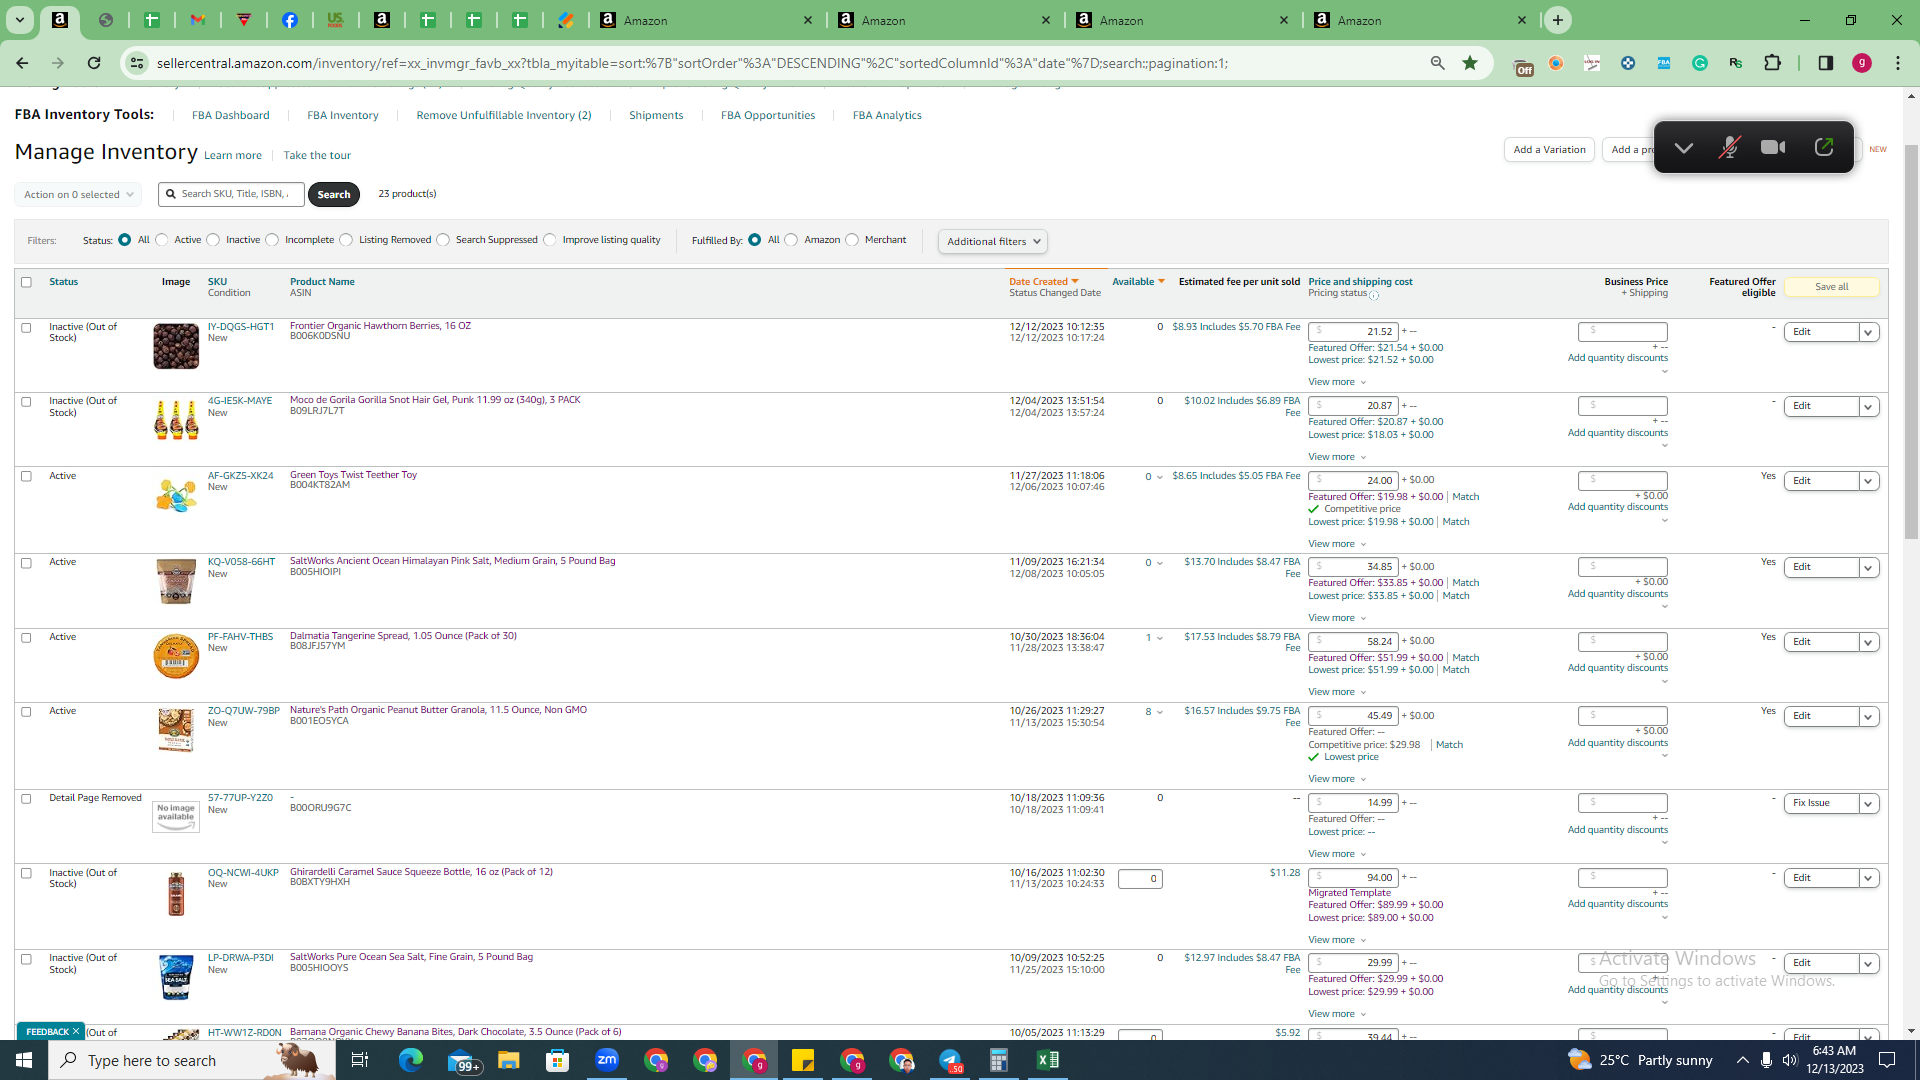Open the Chrome side panel icon
The image size is (1920, 1080).
[x=1826, y=63]
